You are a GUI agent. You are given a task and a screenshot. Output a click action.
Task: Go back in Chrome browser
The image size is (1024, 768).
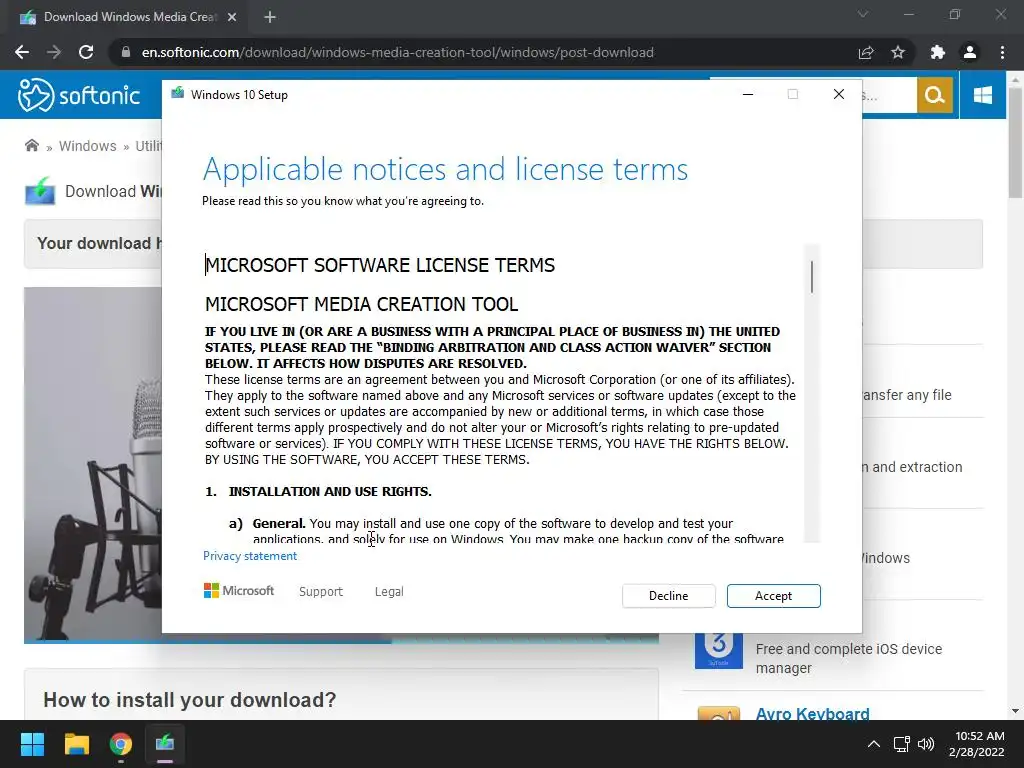tap(22, 52)
